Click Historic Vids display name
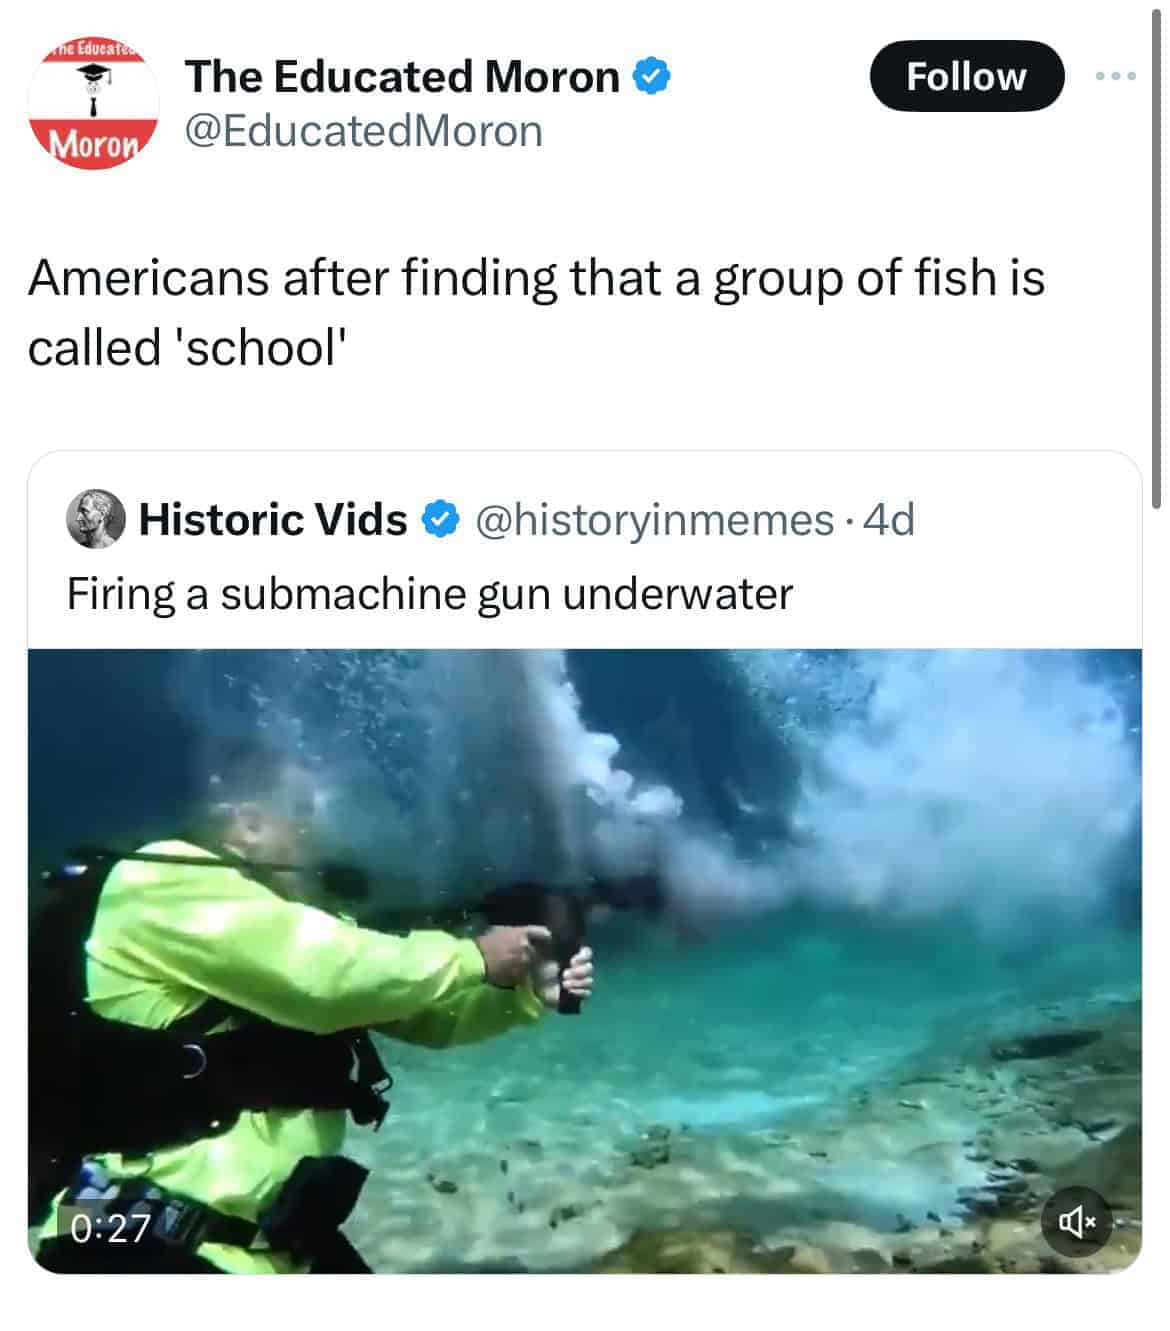The width and height of the screenshot is (1170, 1331). (273, 519)
